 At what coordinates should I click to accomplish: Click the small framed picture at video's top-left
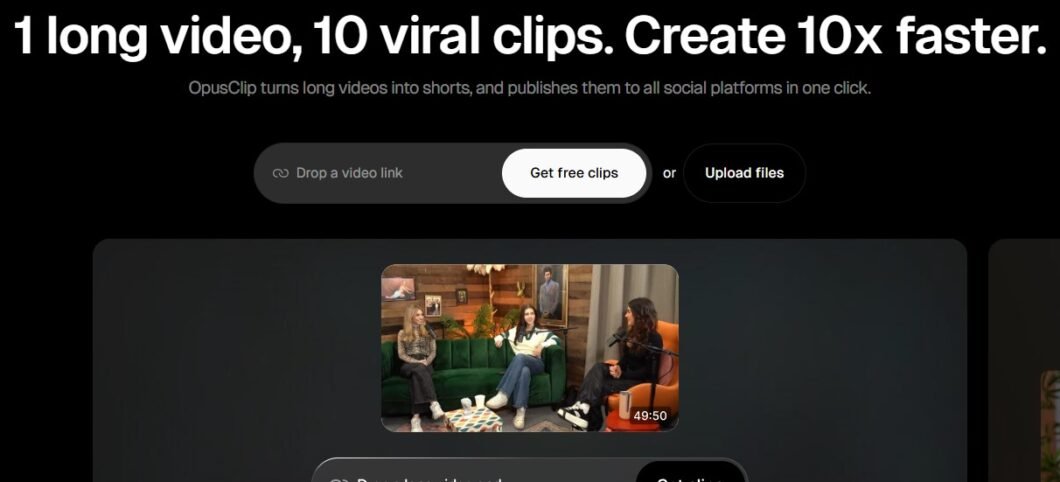coord(399,287)
